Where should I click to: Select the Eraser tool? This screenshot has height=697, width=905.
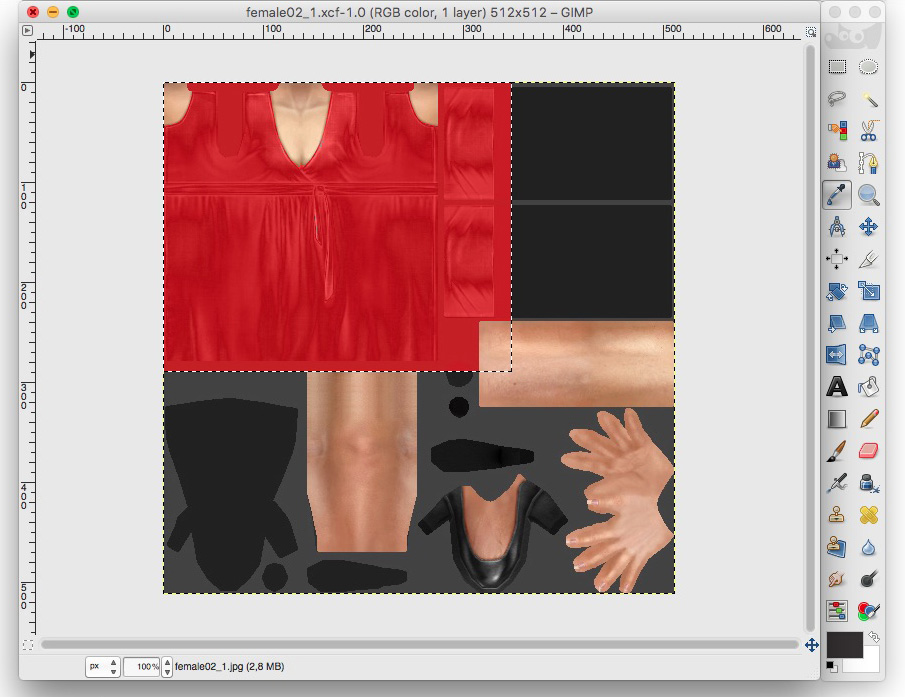point(869,451)
